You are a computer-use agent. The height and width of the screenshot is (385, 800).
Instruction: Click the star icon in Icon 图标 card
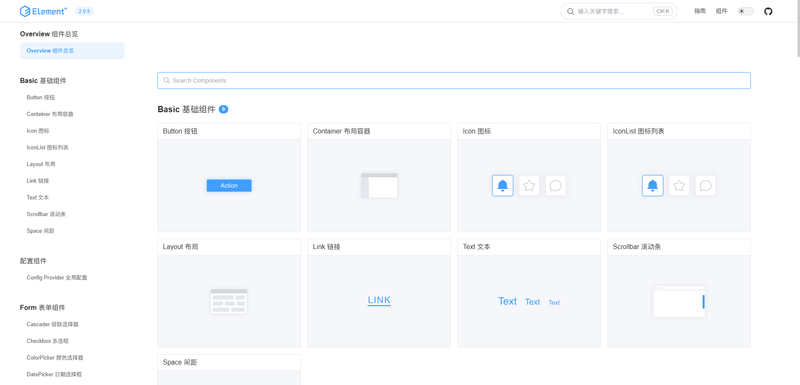529,186
